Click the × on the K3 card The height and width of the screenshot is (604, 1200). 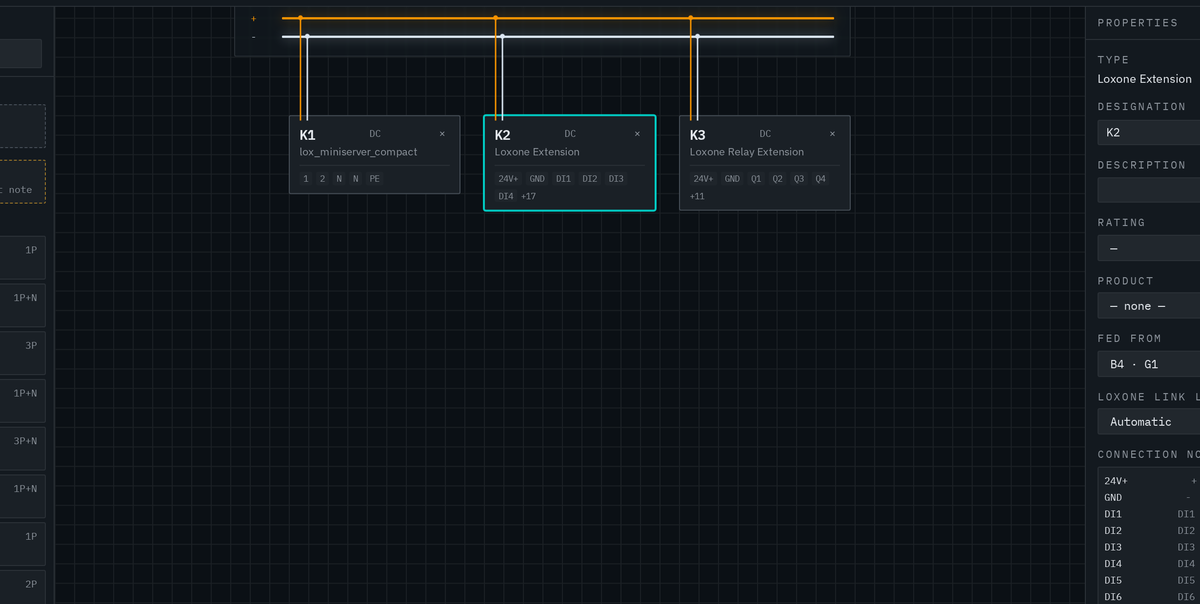832,134
